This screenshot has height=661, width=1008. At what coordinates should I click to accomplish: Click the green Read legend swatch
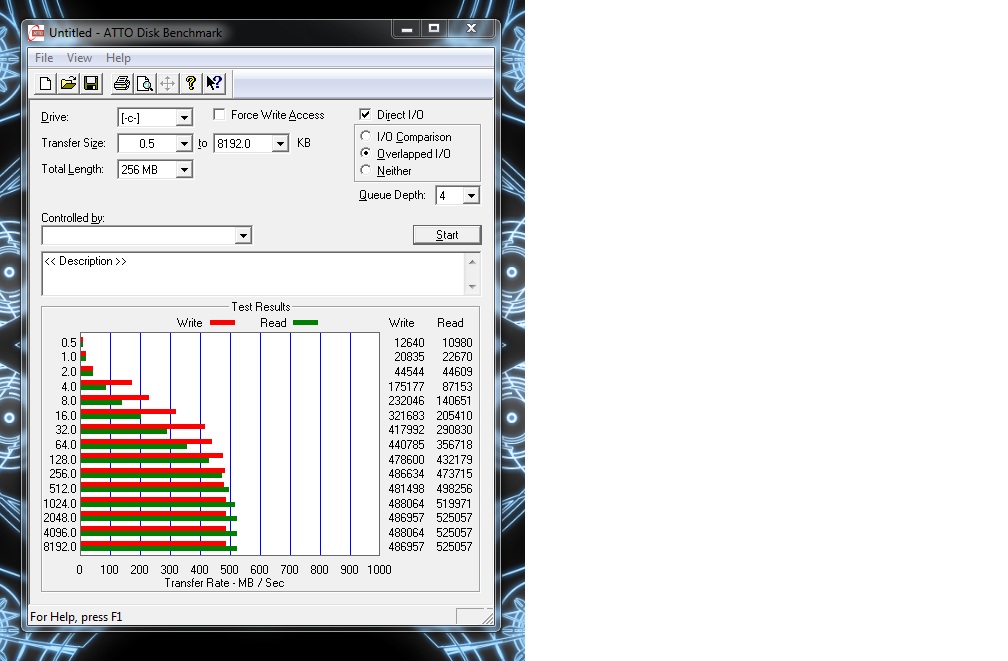pos(305,323)
